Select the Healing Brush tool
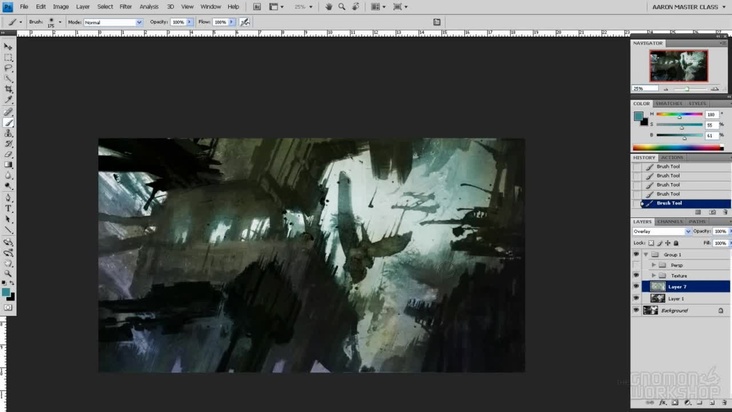 [8, 112]
